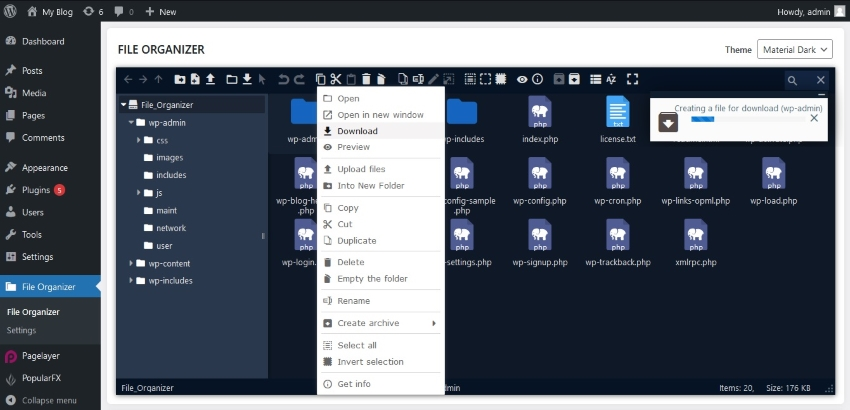Expand the wp-includes tree folder arrow
The height and width of the screenshot is (410, 850).
tap(131, 280)
